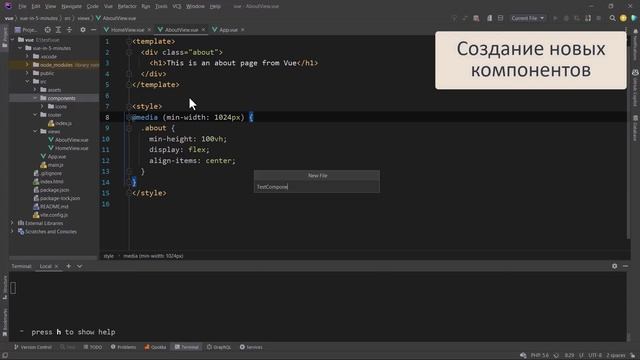Image resolution: width=640 pixels, height=360 pixels.
Task: Open Version Control tool window
Action: [x=33, y=347]
